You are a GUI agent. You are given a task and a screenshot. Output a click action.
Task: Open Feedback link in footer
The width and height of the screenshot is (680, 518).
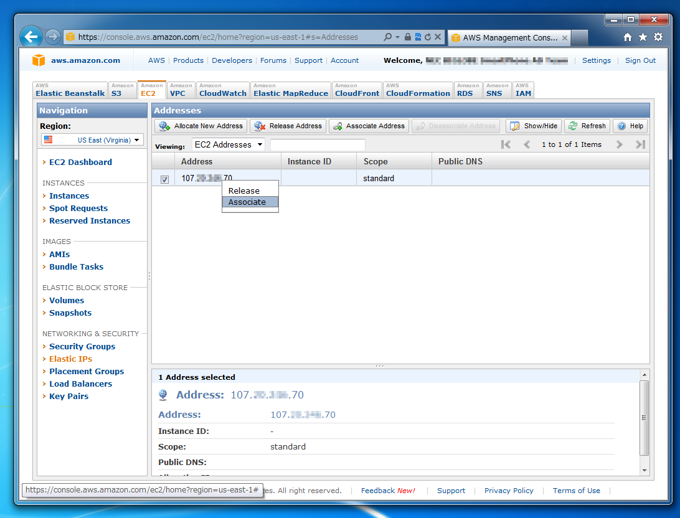(388, 490)
